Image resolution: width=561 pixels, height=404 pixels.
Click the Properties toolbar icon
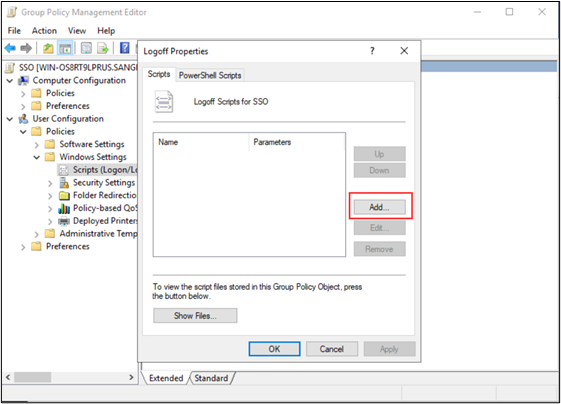(x=86, y=48)
